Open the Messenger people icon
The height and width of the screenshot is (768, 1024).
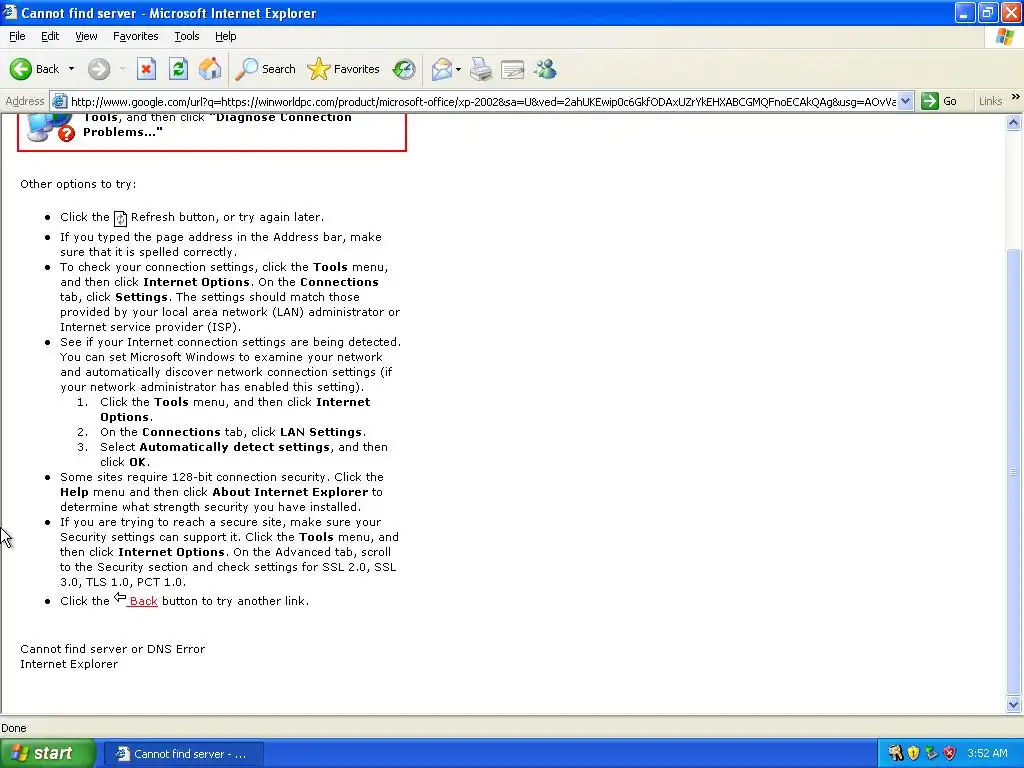545,69
